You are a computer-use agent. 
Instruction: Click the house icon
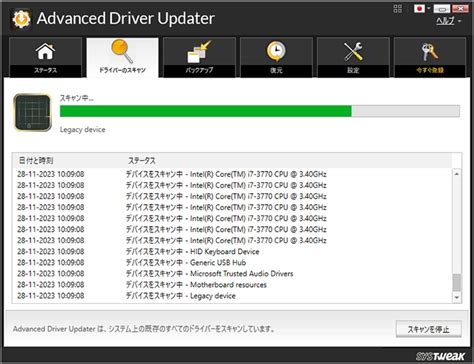pos(45,51)
